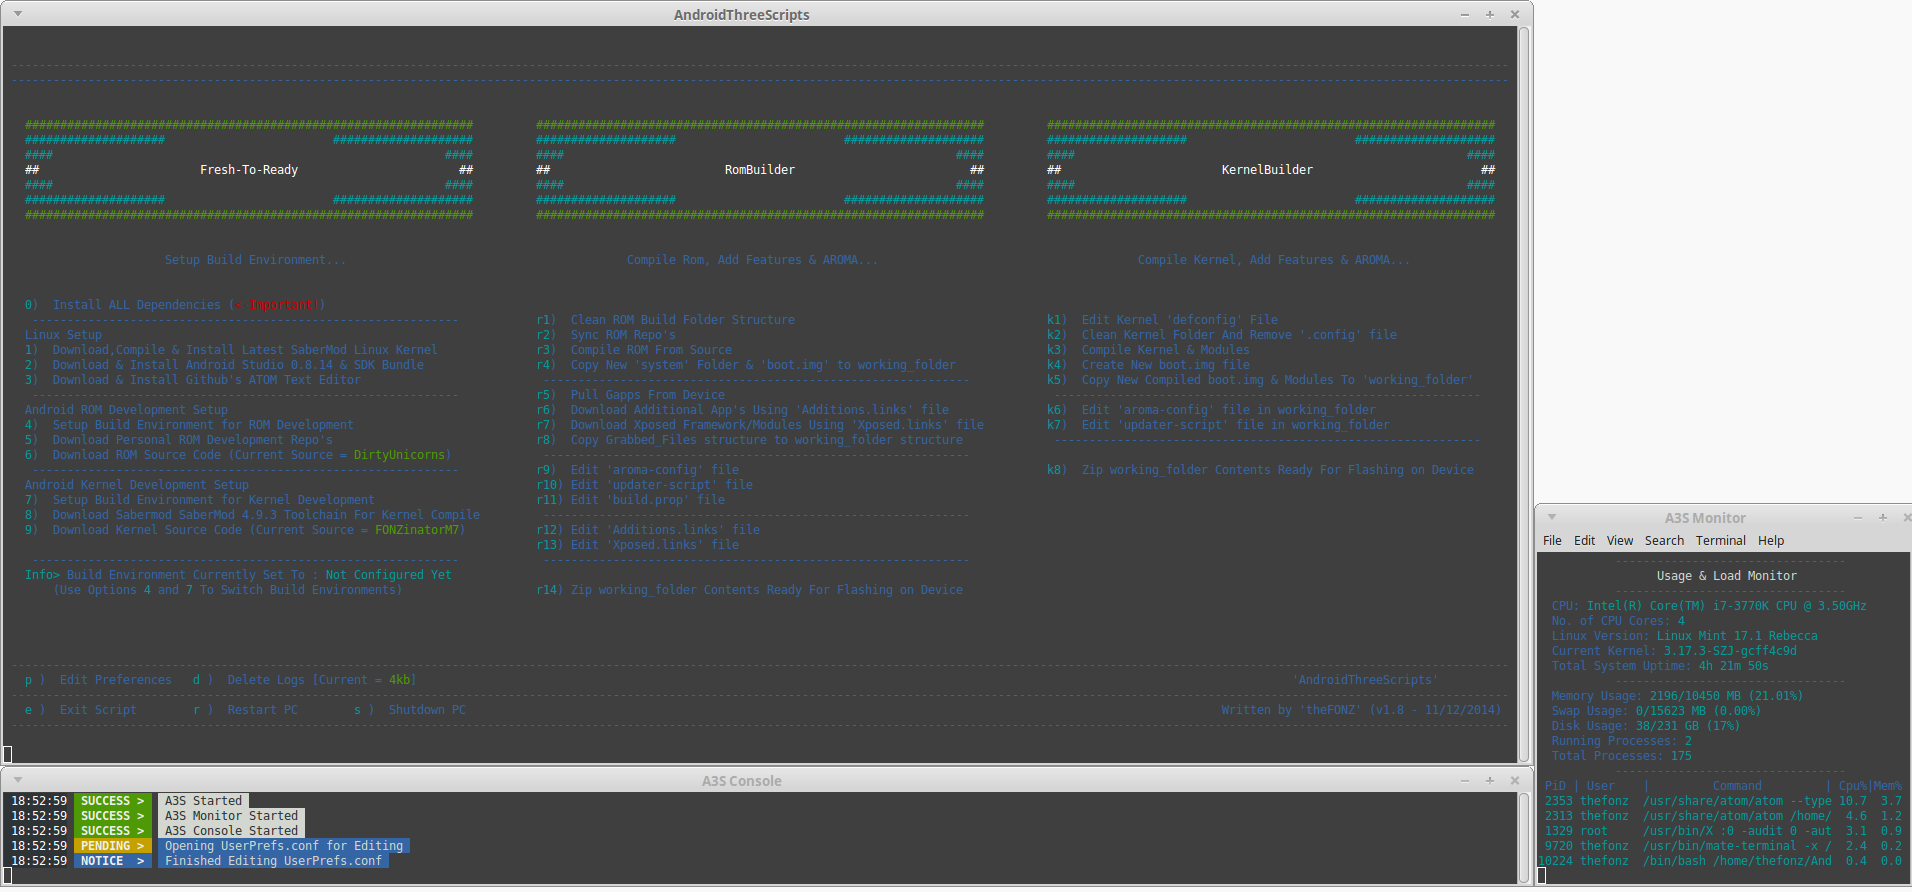1912x892 pixels.
Task: Click the A3S Console vertical scrollbar
Action: tap(1524, 838)
